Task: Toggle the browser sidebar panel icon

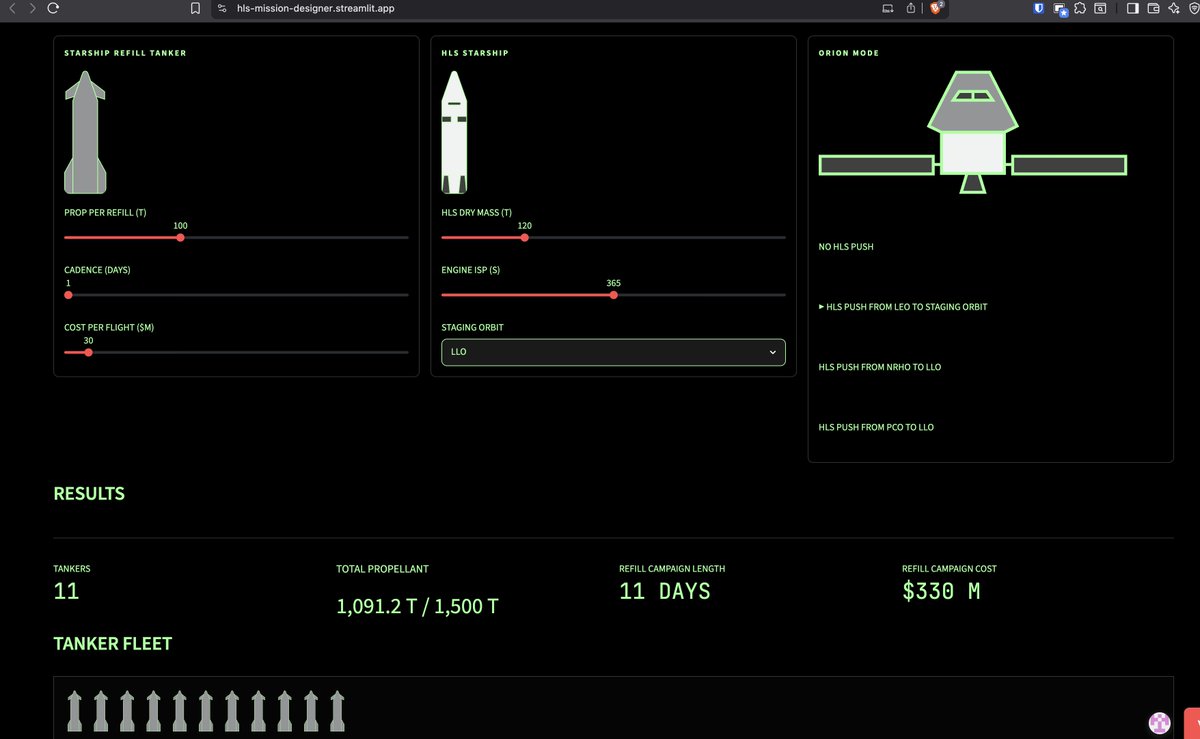Action: click(x=1132, y=8)
